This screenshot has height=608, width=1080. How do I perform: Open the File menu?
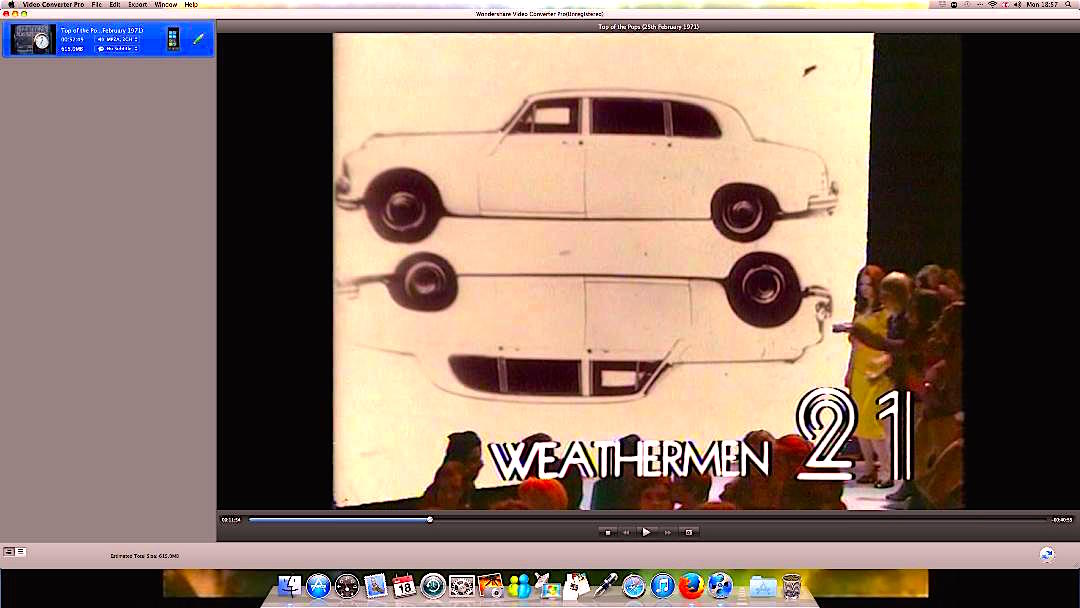tap(96, 4)
